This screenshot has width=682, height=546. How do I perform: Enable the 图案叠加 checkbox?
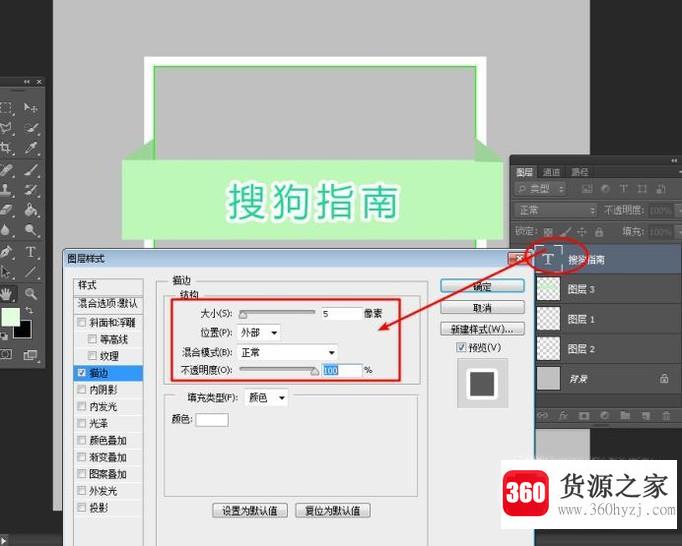(x=81, y=473)
